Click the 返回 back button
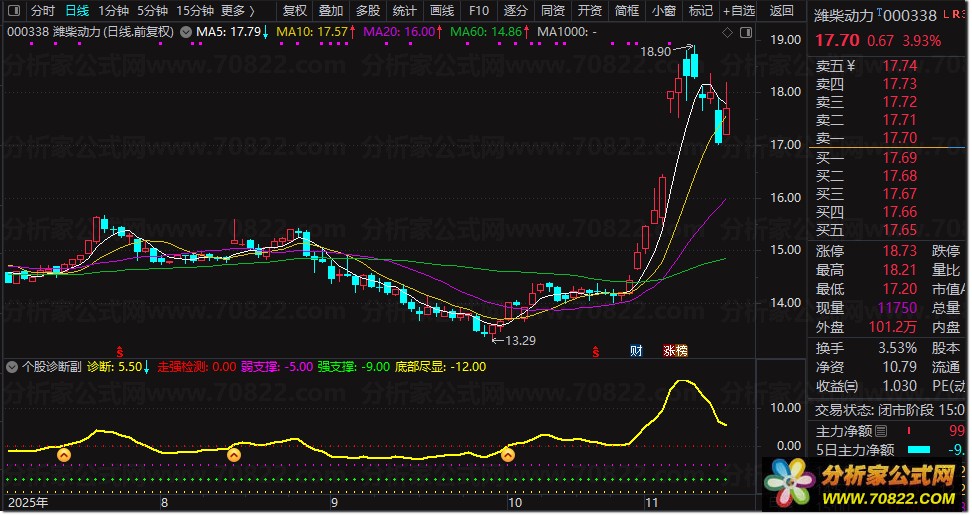The image size is (972, 515). (x=782, y=11)
